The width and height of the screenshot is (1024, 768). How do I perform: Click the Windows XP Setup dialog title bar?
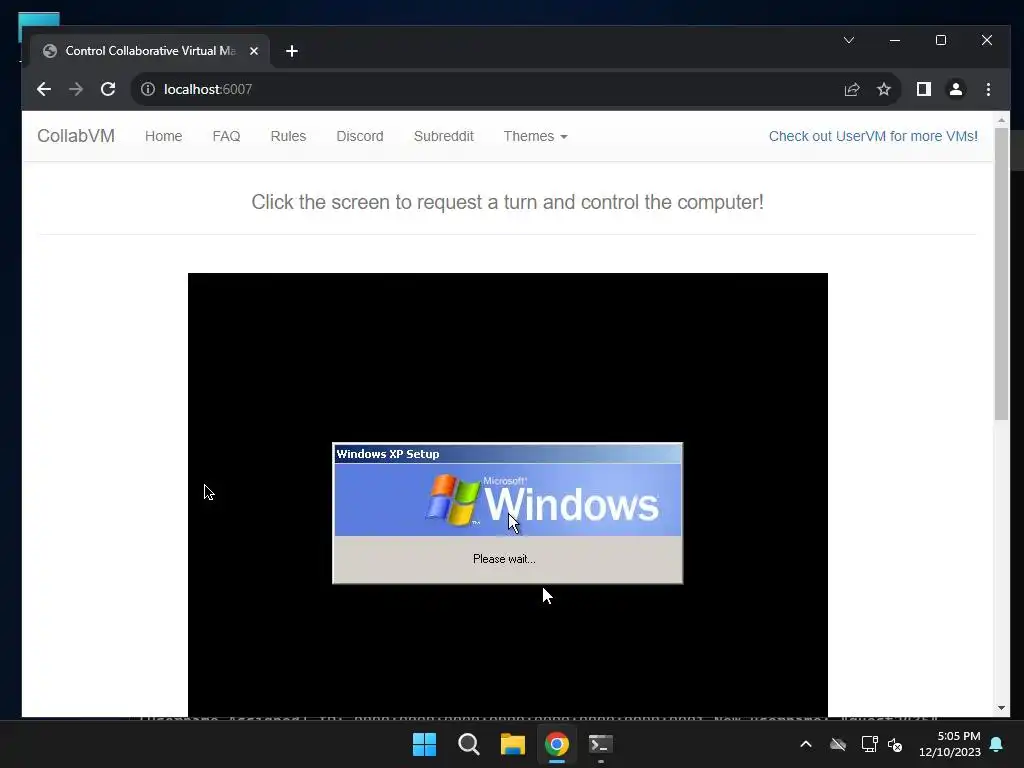tap(507, 454)
